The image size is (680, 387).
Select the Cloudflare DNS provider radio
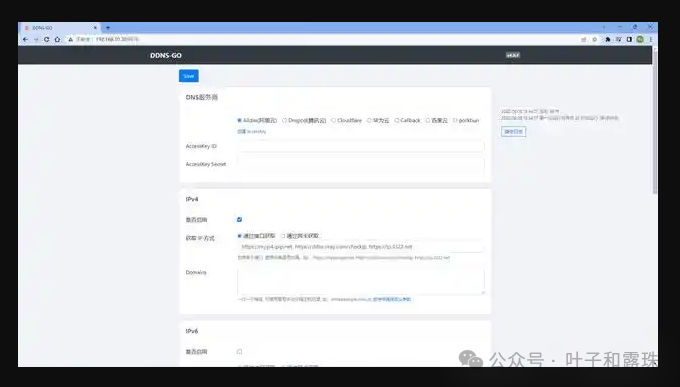tap(333, 120)
